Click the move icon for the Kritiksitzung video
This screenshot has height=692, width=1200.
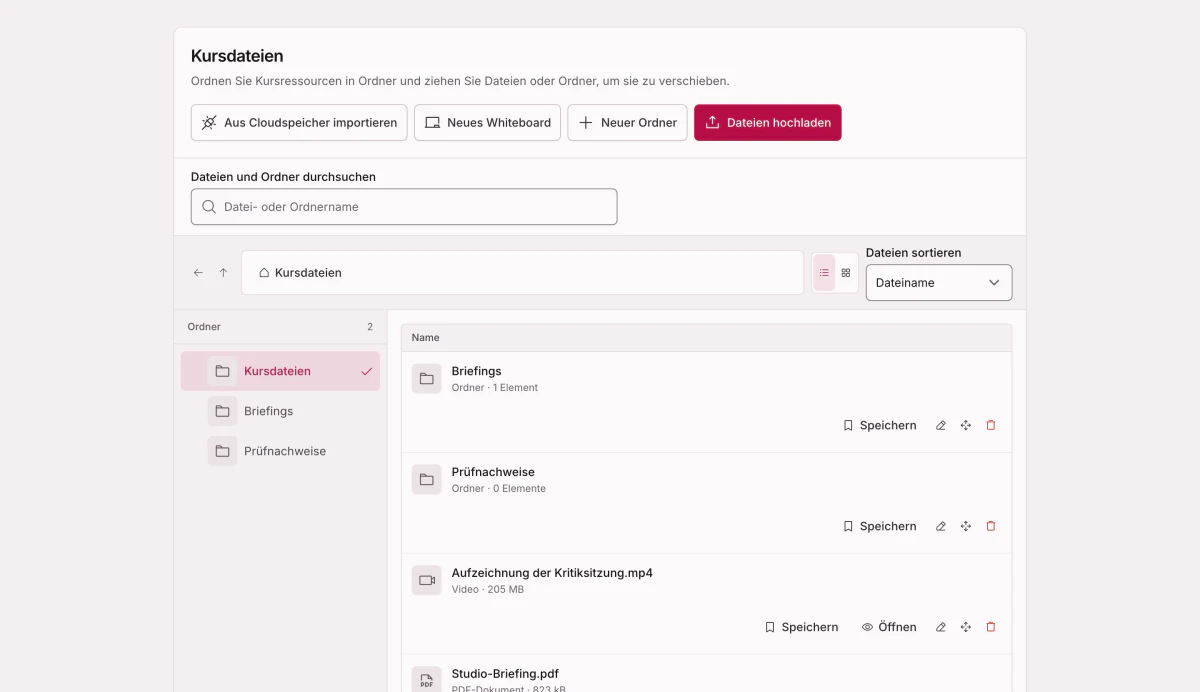pos(966,628)
